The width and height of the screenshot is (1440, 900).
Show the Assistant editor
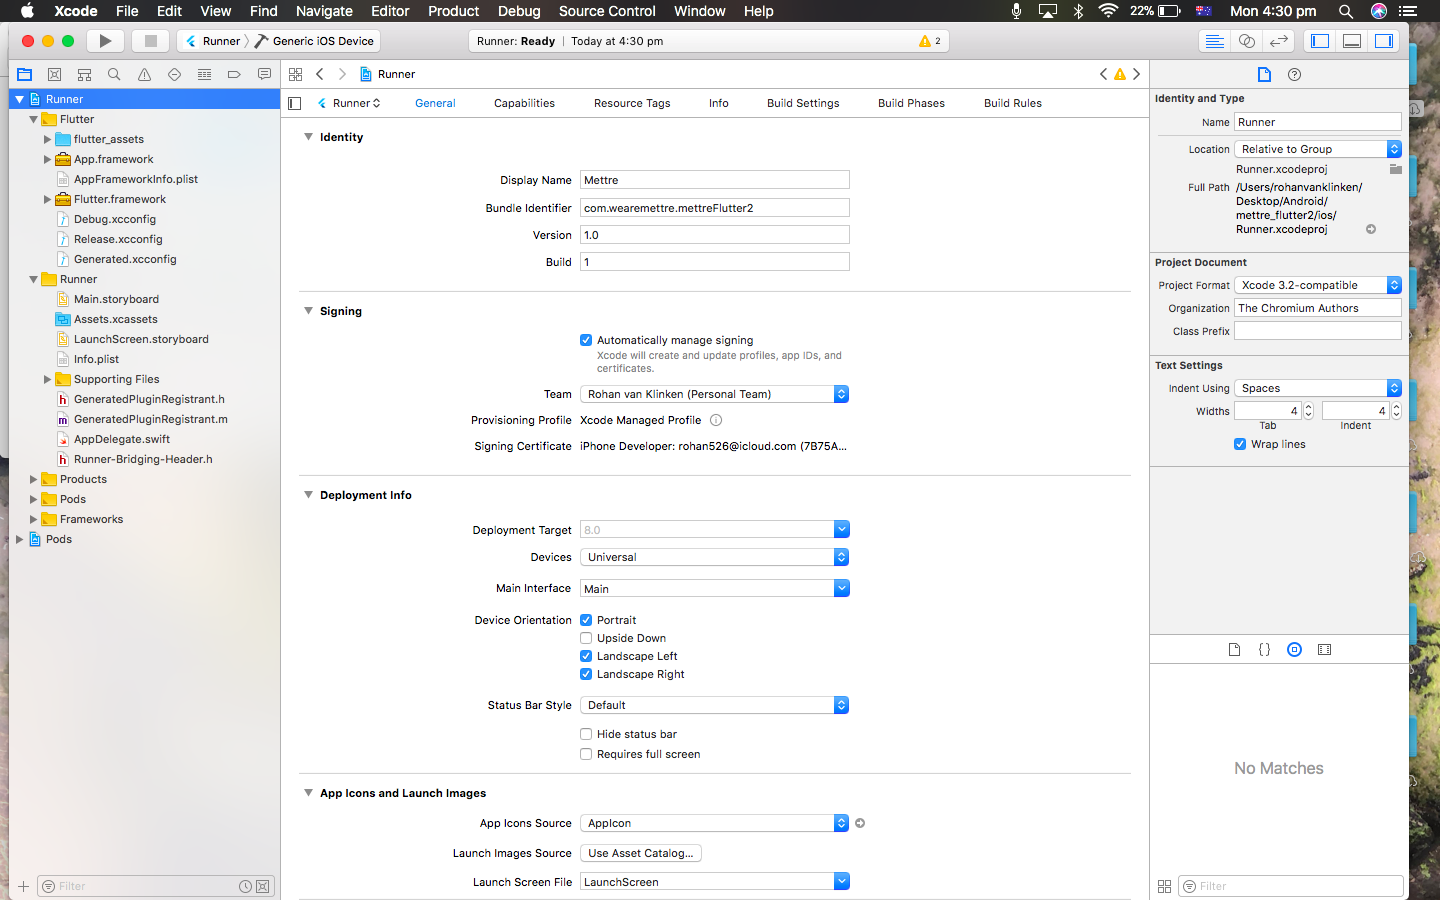pyautogui.click(x=1246, y=41)
